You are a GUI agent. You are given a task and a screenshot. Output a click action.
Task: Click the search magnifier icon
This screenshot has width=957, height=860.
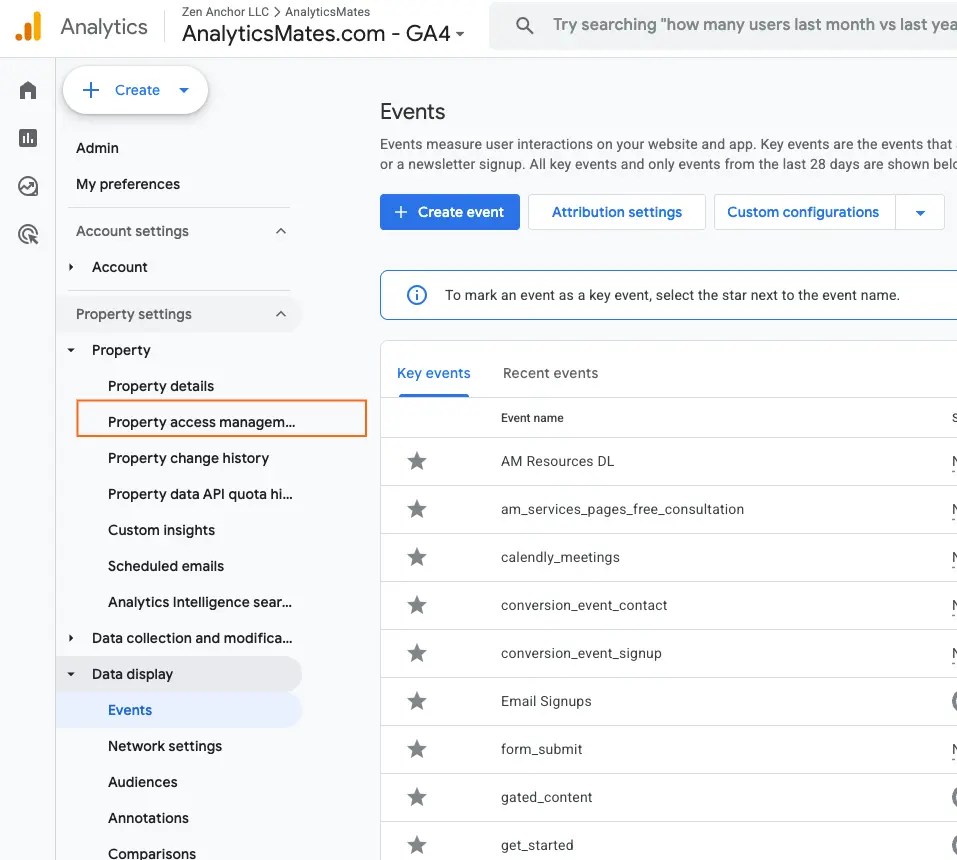[x=524, y=25]
